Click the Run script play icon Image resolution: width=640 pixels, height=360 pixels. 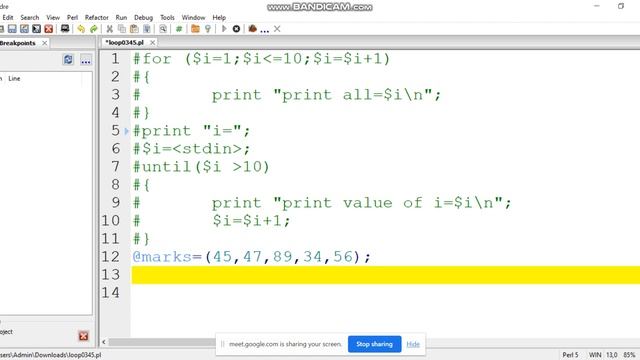coord(224,29)
